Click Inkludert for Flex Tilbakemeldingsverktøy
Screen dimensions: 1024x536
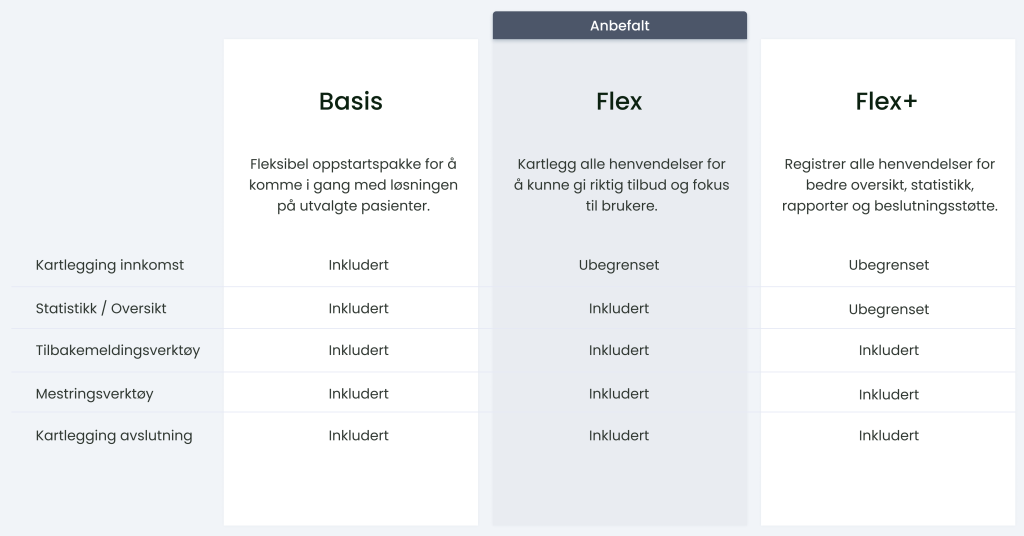619,351
